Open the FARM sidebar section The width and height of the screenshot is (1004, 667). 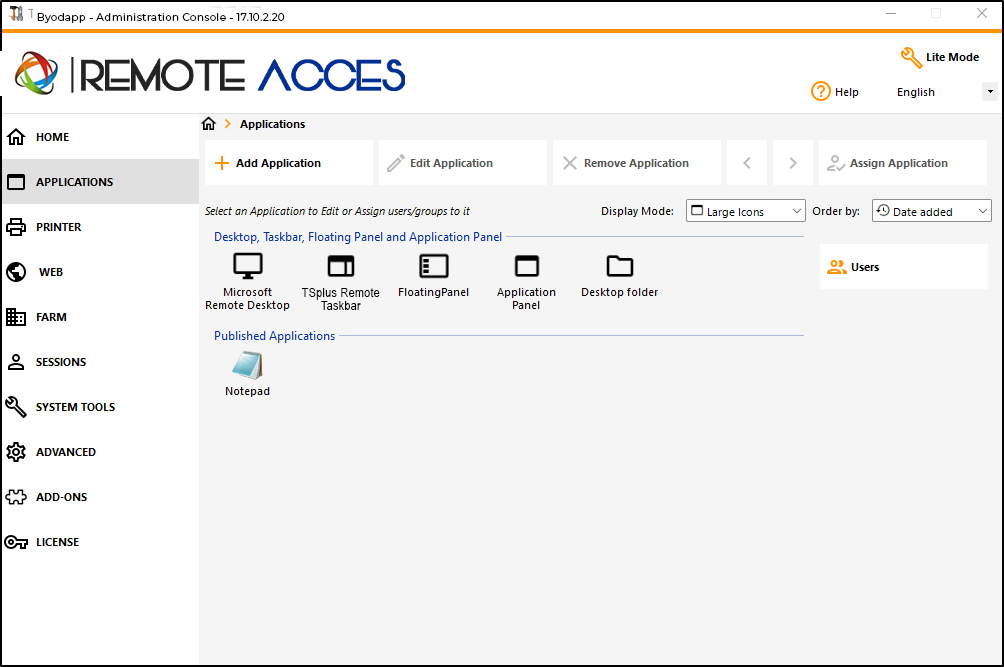point(101,317)
